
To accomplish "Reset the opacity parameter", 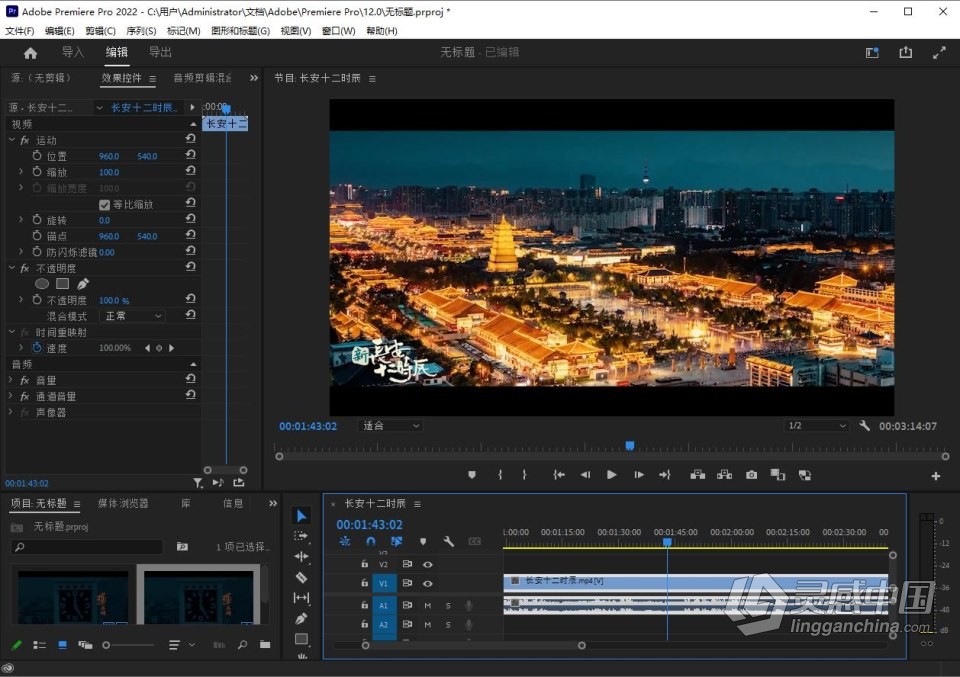I will point(190,299).
